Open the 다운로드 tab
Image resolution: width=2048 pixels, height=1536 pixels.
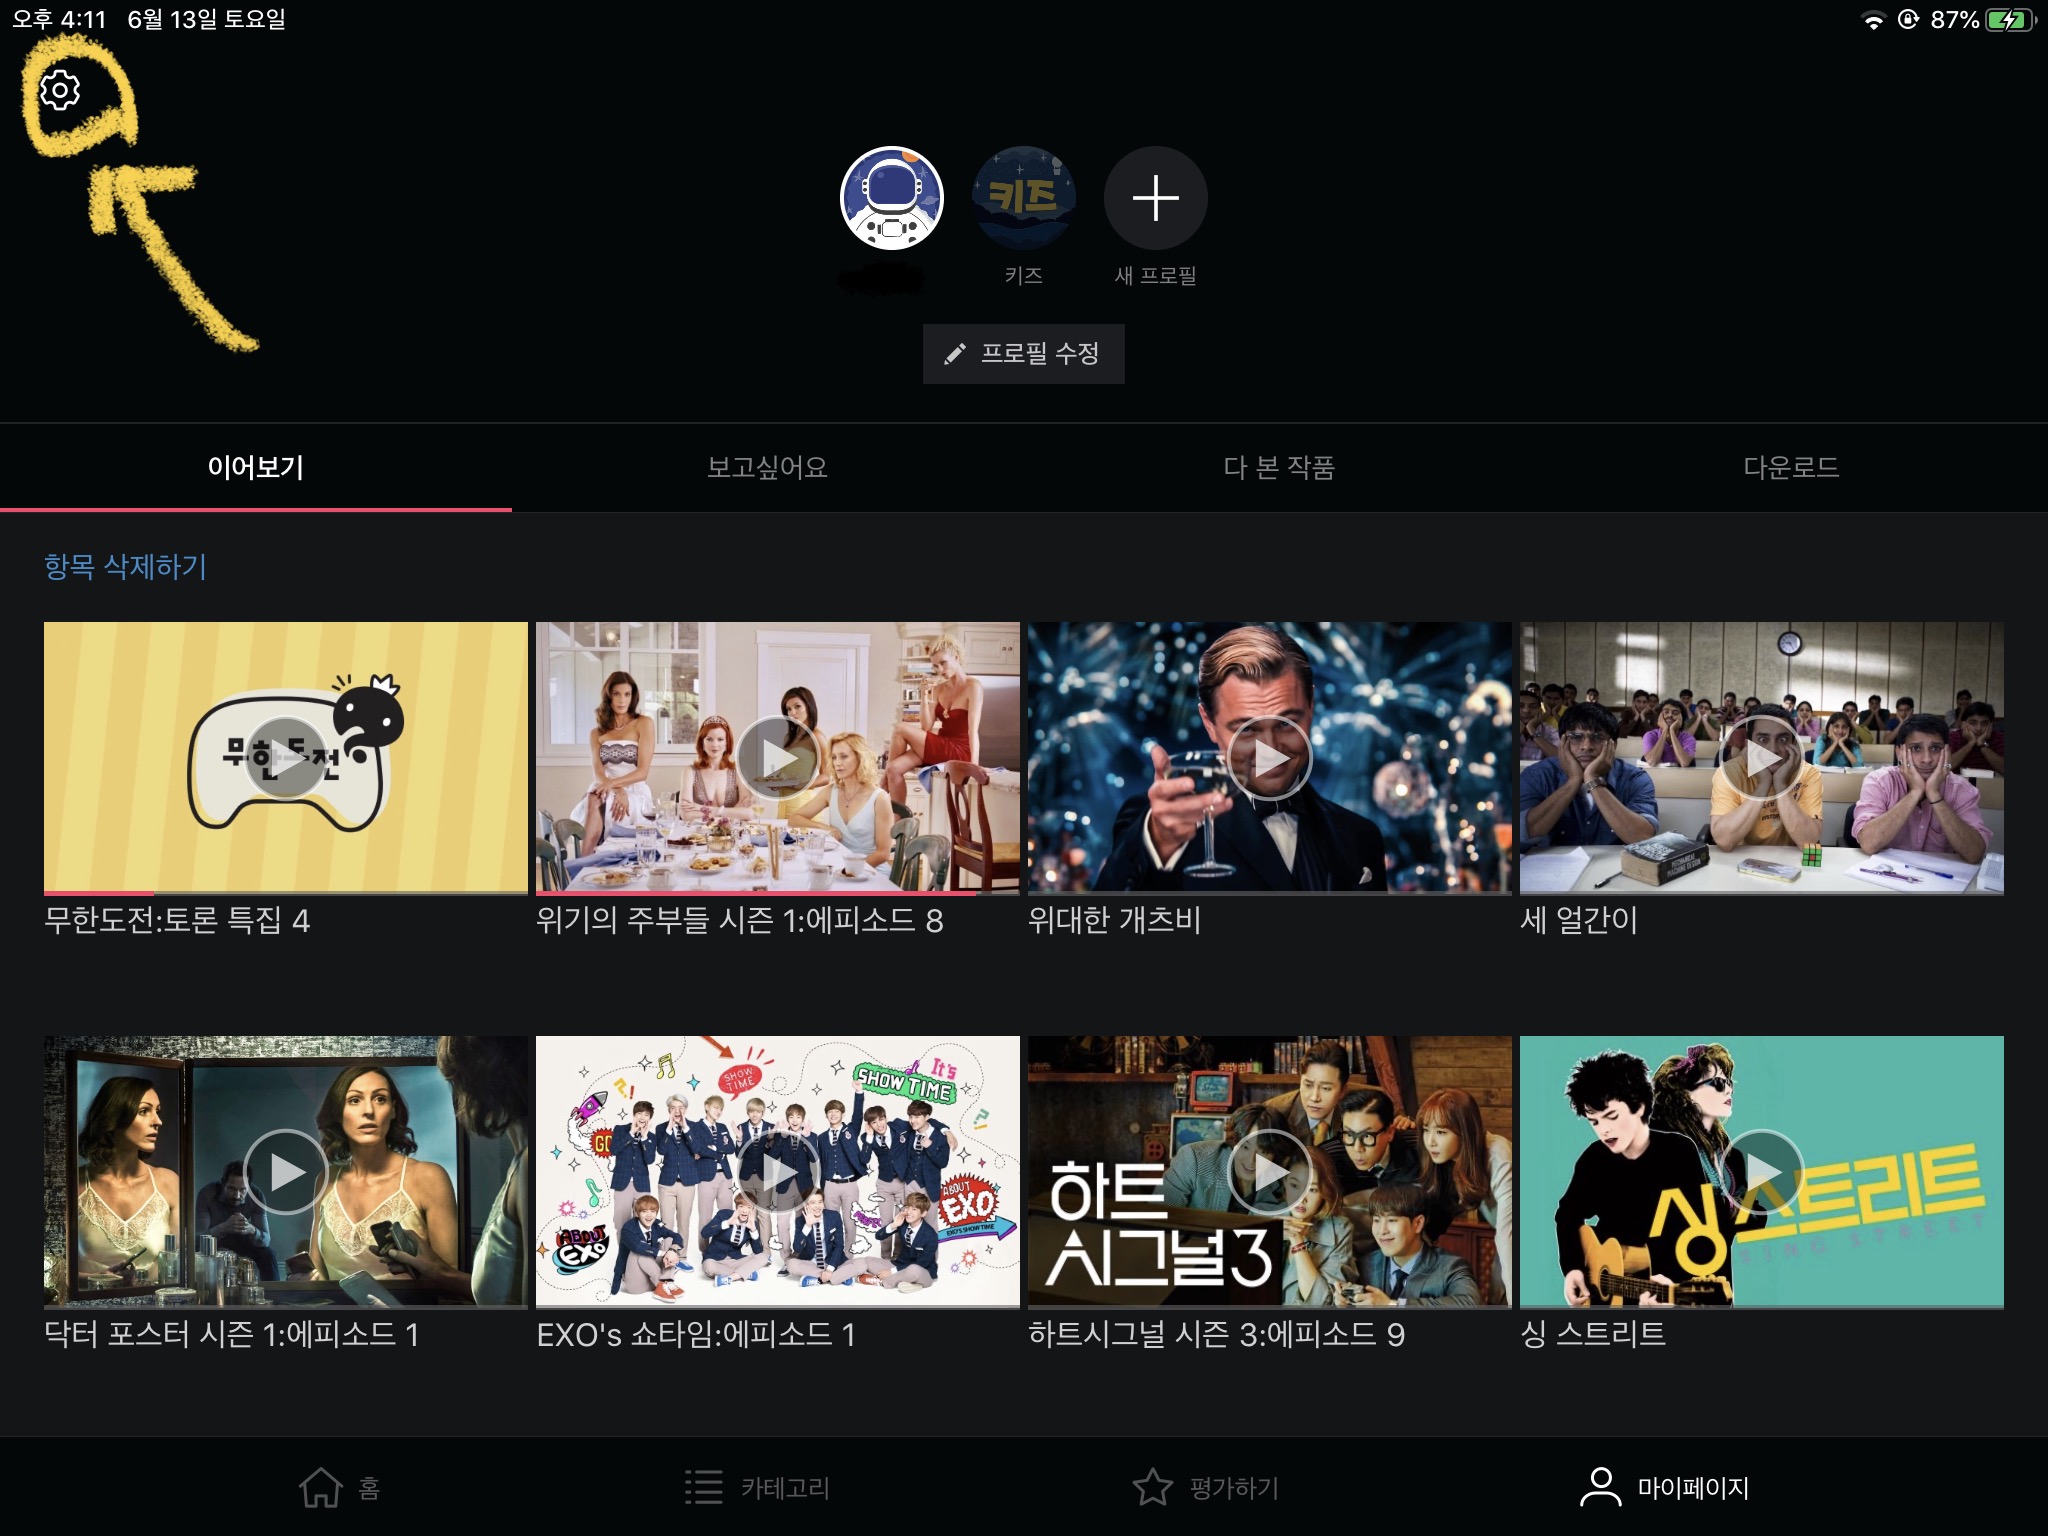click(1792, 467)
